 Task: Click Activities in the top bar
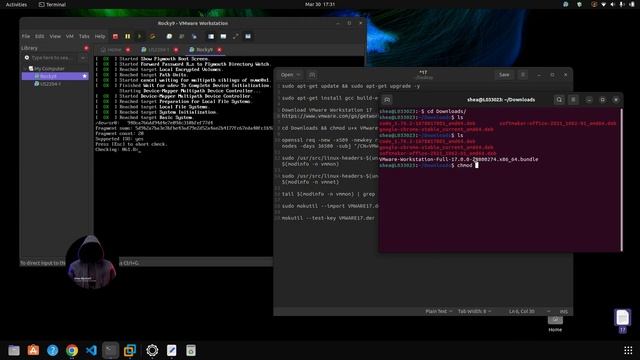[16, 4]
